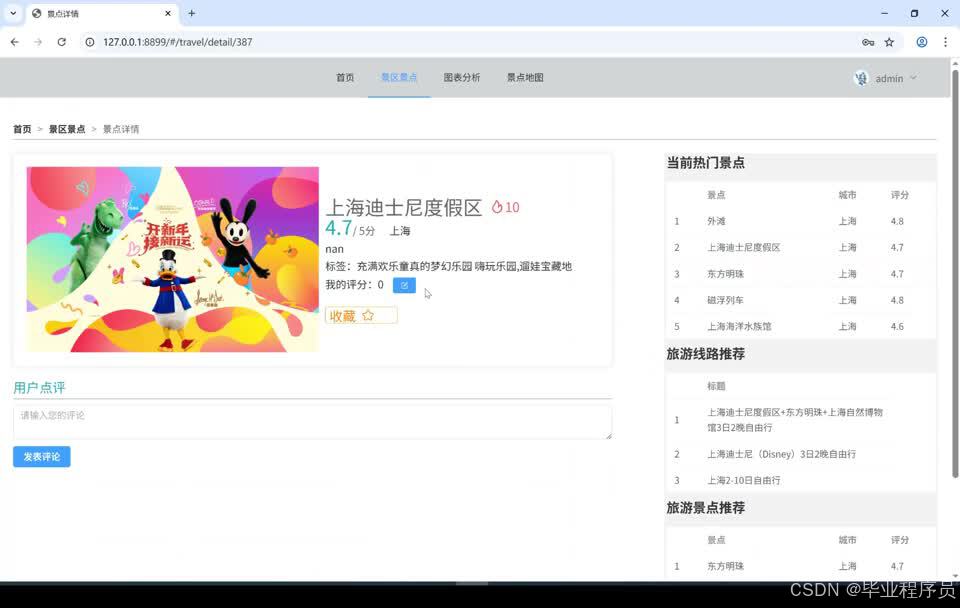The height and width of the screenshot is (608, 960).
Task: Click the admin avatar icon
Action: click(861, 78)
